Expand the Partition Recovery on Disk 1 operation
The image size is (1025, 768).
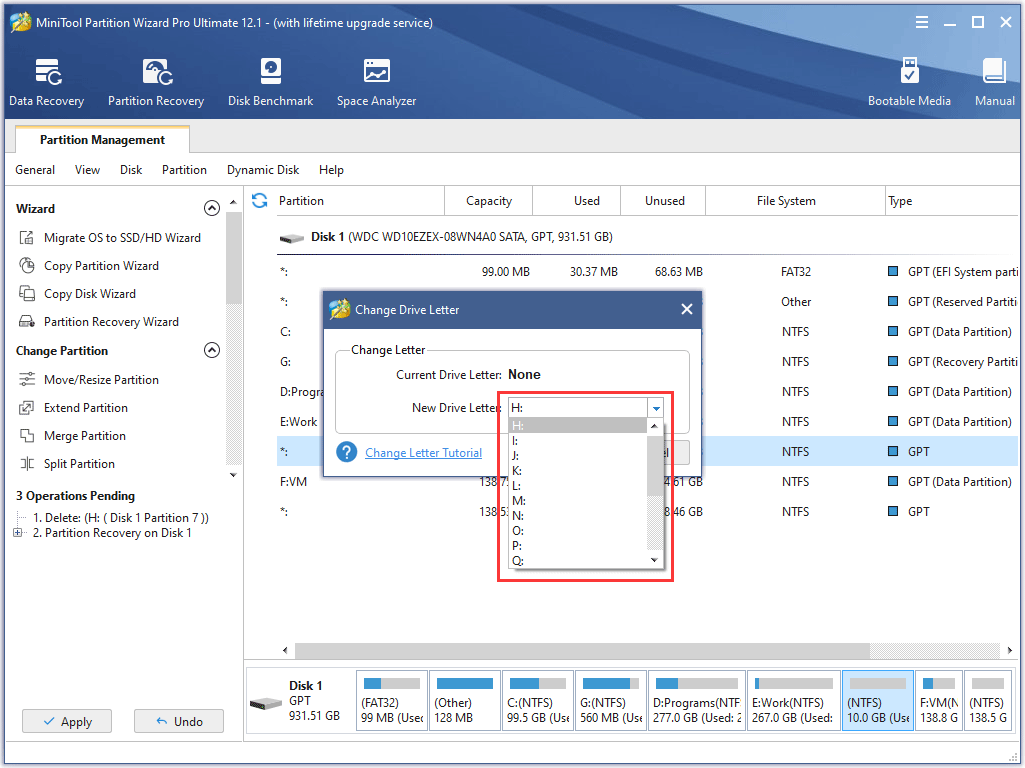tap(17, 533)
